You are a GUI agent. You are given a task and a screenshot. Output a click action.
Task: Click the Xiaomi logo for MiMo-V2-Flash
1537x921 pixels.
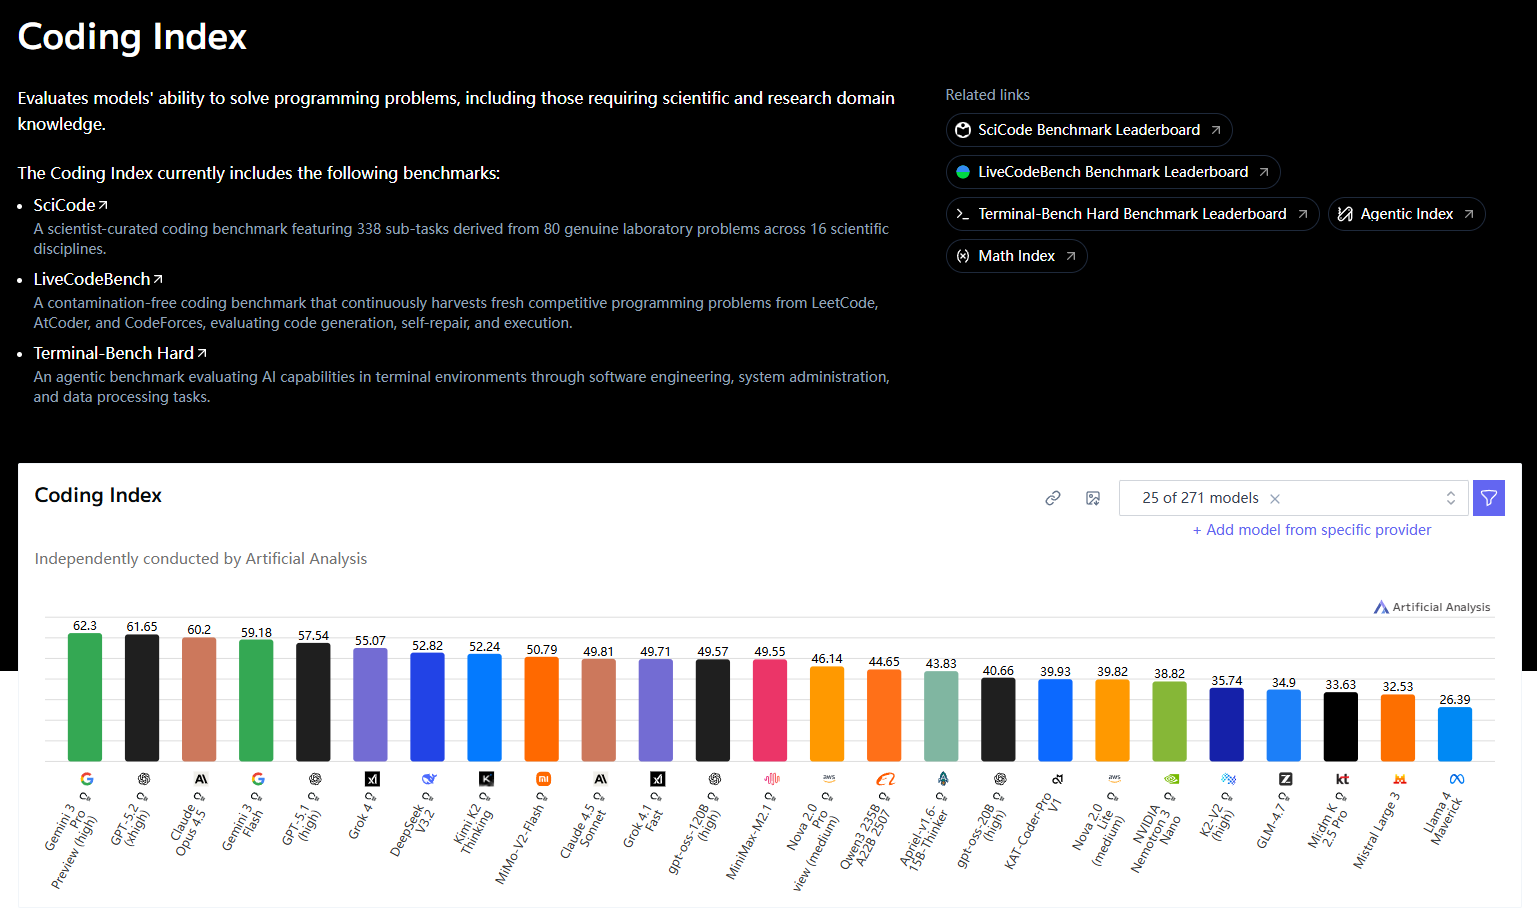543,779
